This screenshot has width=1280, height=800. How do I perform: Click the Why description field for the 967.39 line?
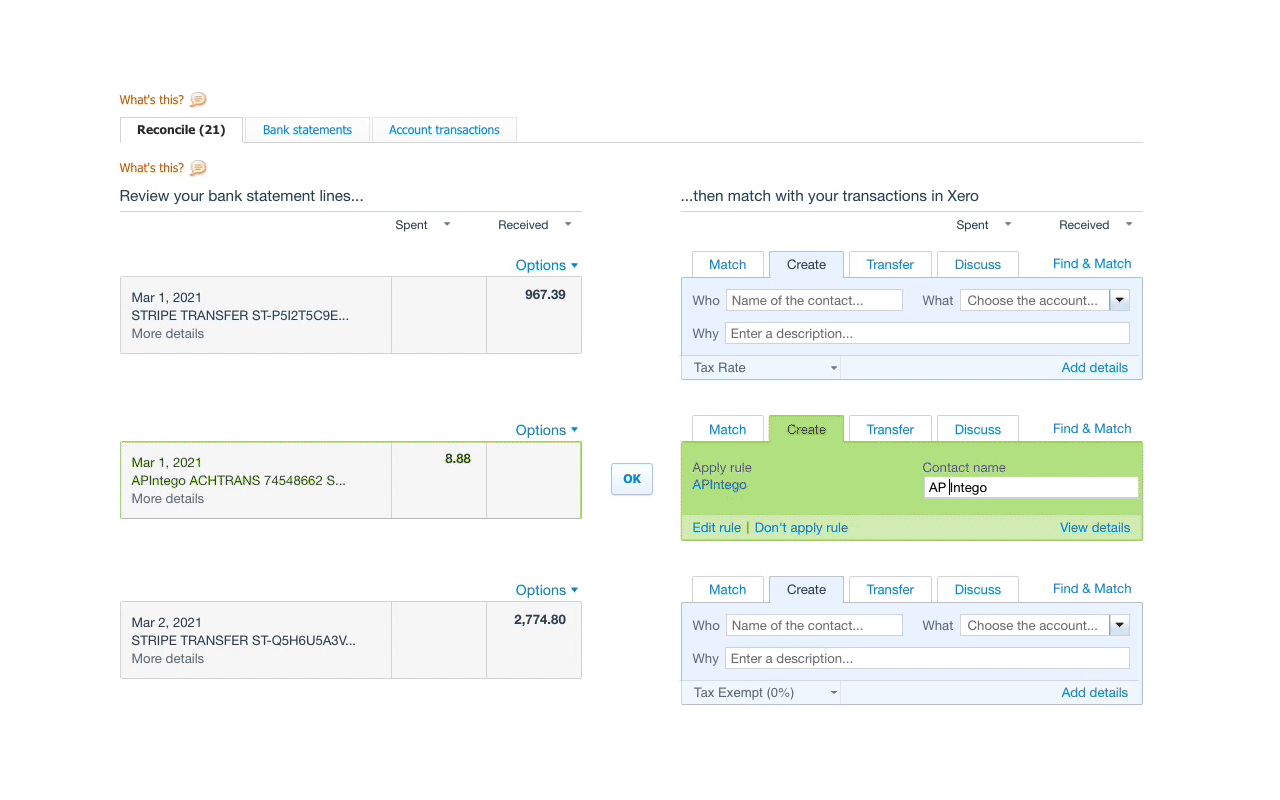[x=928, y=333]
